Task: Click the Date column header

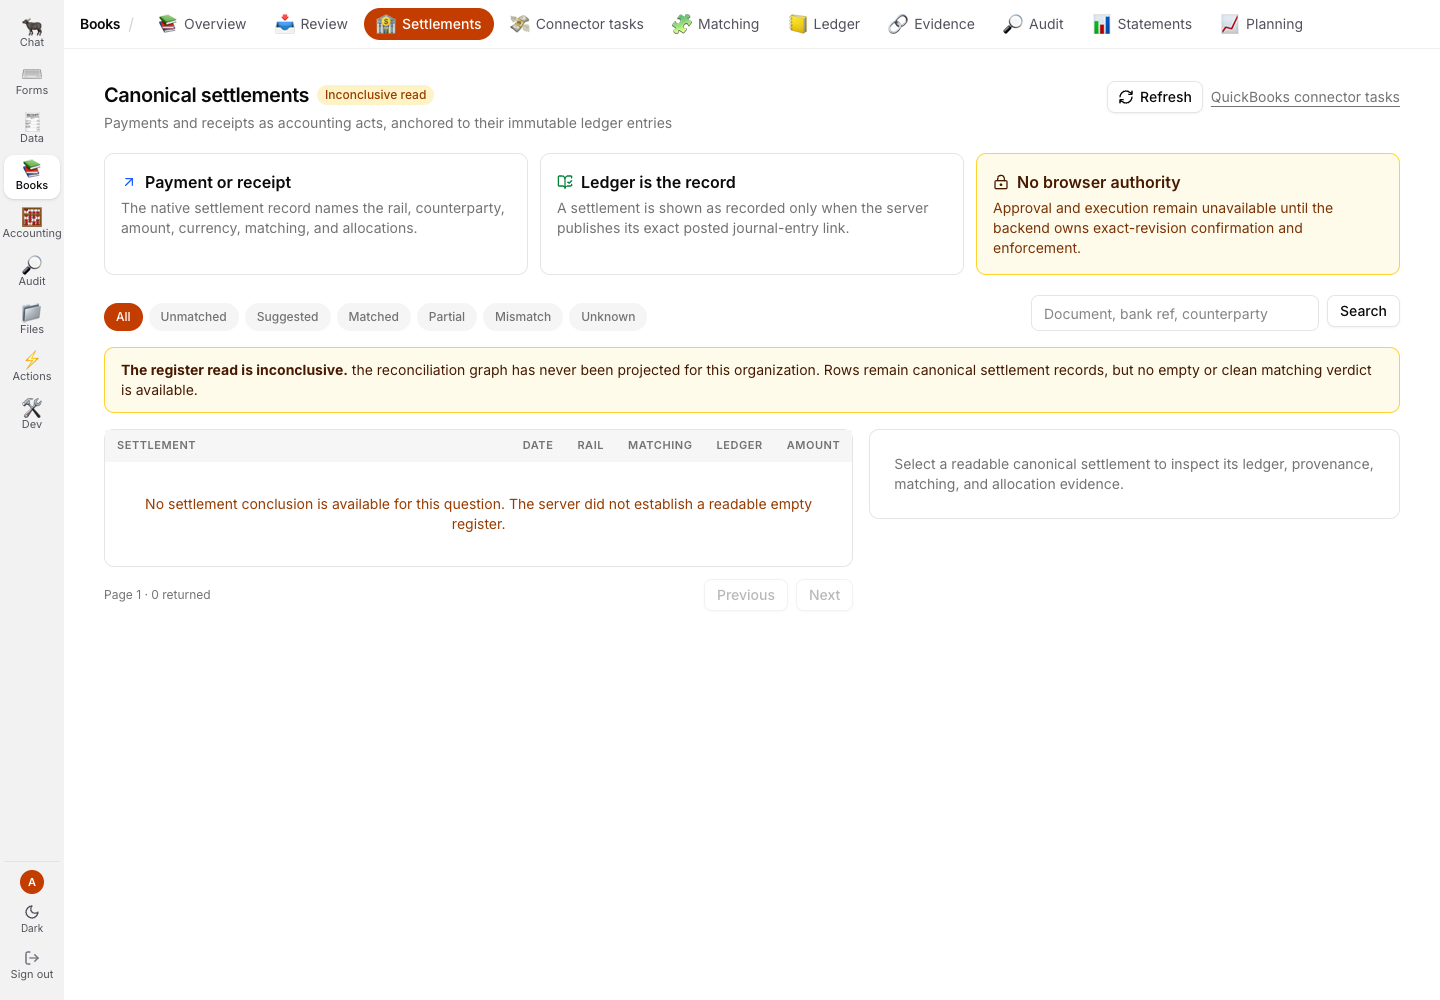Action: point(538,446)
